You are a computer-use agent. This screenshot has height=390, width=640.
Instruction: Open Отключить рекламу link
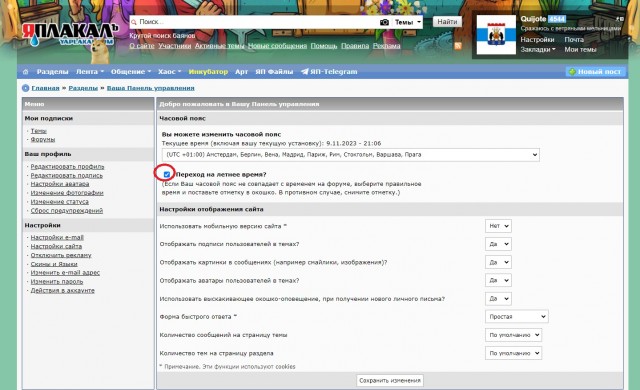[x=61, y=255]
